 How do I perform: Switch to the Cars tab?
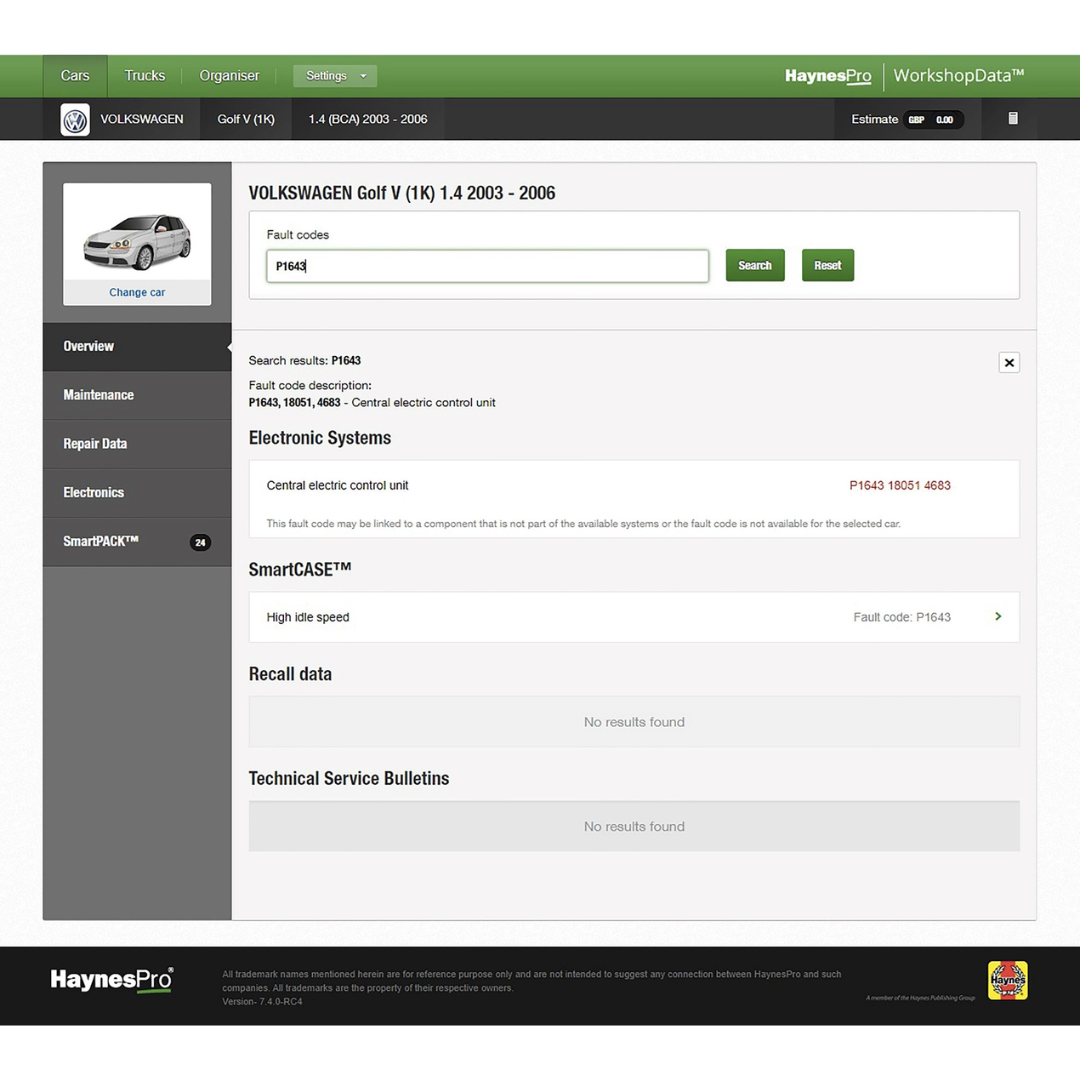pyautogui.click(x=74, y=76)
